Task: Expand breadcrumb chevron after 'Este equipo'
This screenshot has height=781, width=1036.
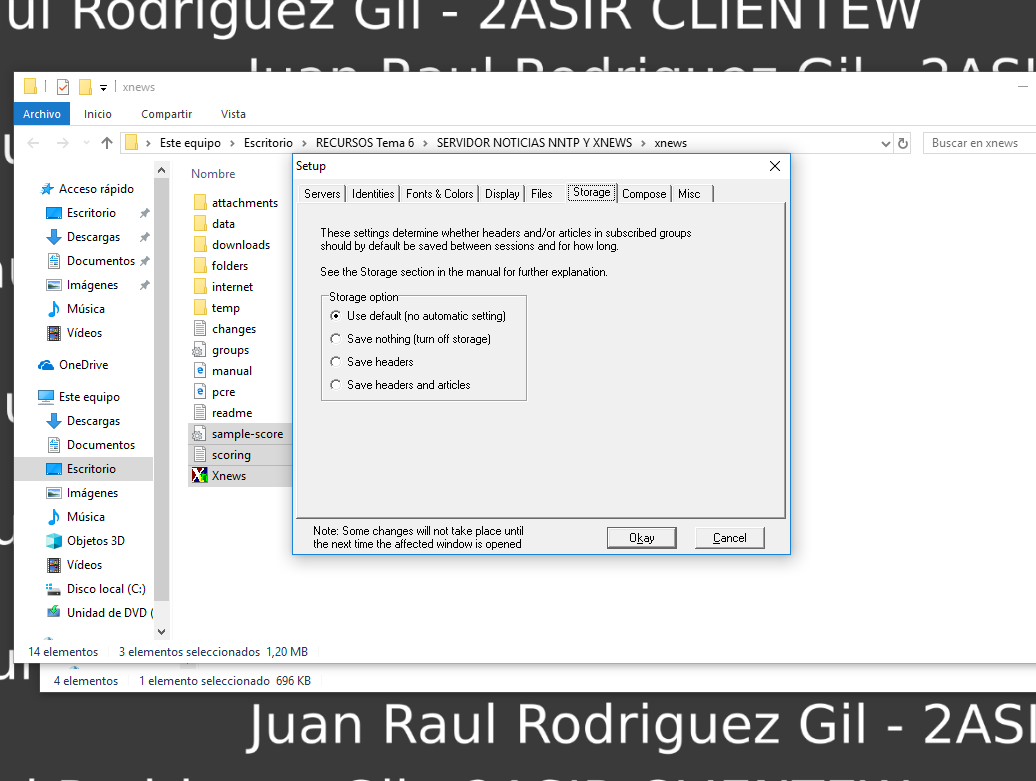Action: (233, 143)
